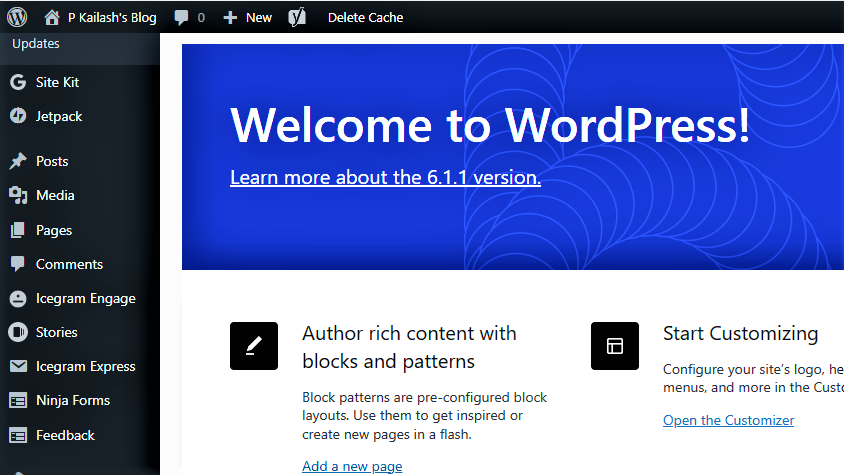This screenshot has height=475, width=844.
Task: Click the Ninja Forms icon
Action: (18, 401)
